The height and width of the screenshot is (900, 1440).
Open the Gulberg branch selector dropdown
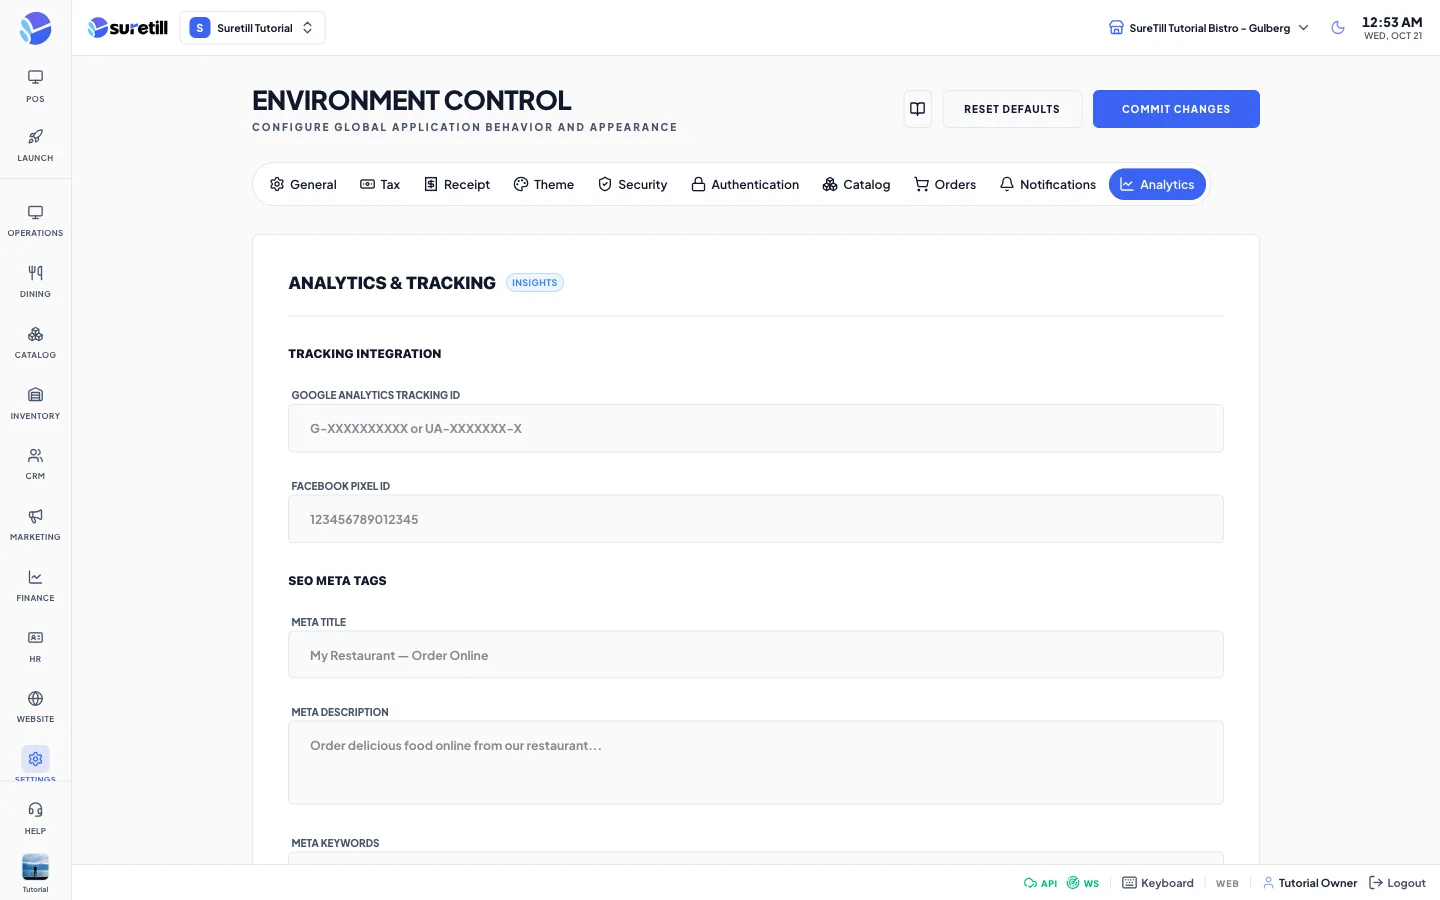pyautogui.click(x=1209, y=28)
